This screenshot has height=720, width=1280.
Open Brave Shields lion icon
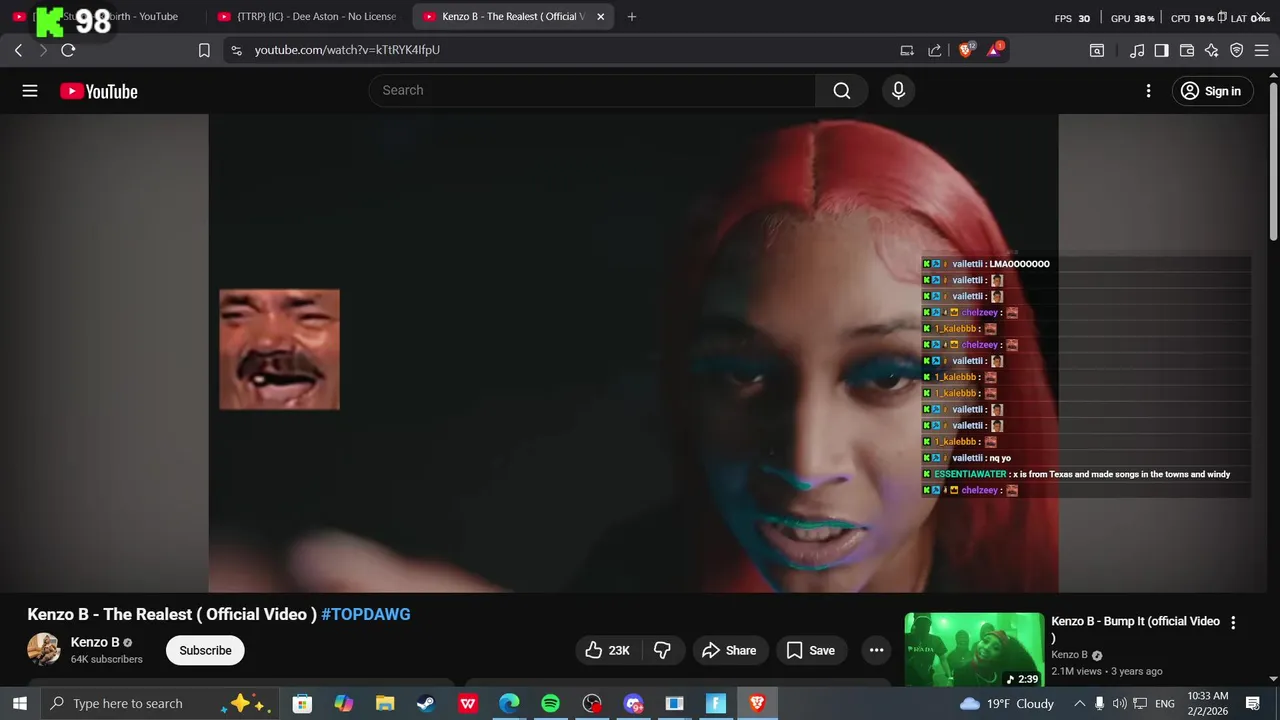coord(966,49)
